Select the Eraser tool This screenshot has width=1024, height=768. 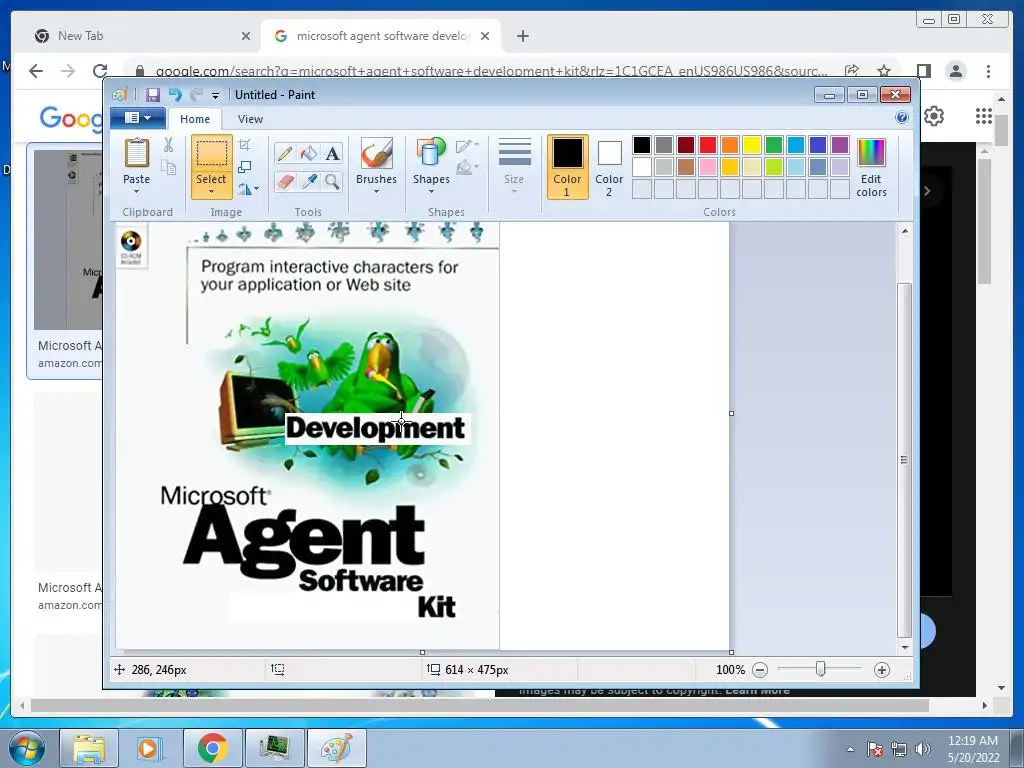[x=285, y=181]
